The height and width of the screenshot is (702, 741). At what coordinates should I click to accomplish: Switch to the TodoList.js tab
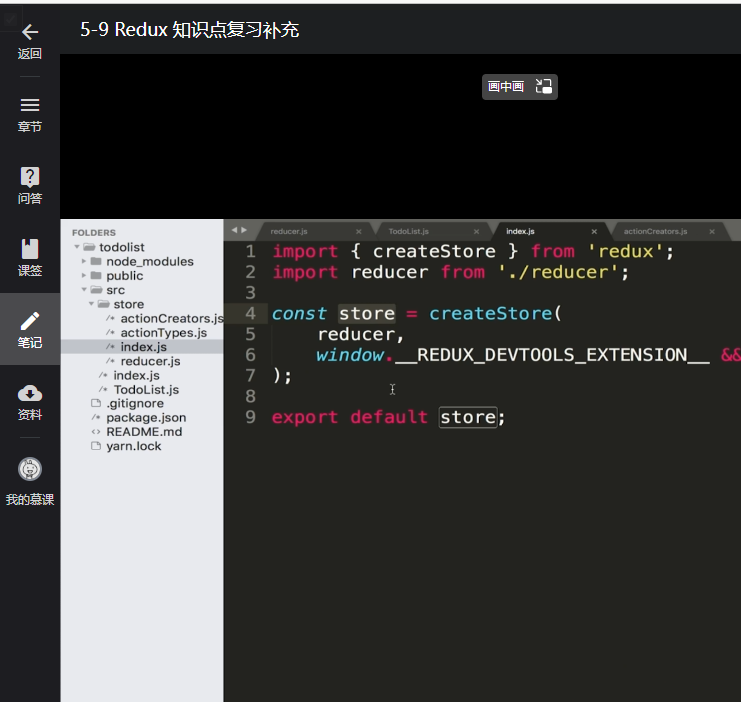pyautogui.click(x=408, y=231)
